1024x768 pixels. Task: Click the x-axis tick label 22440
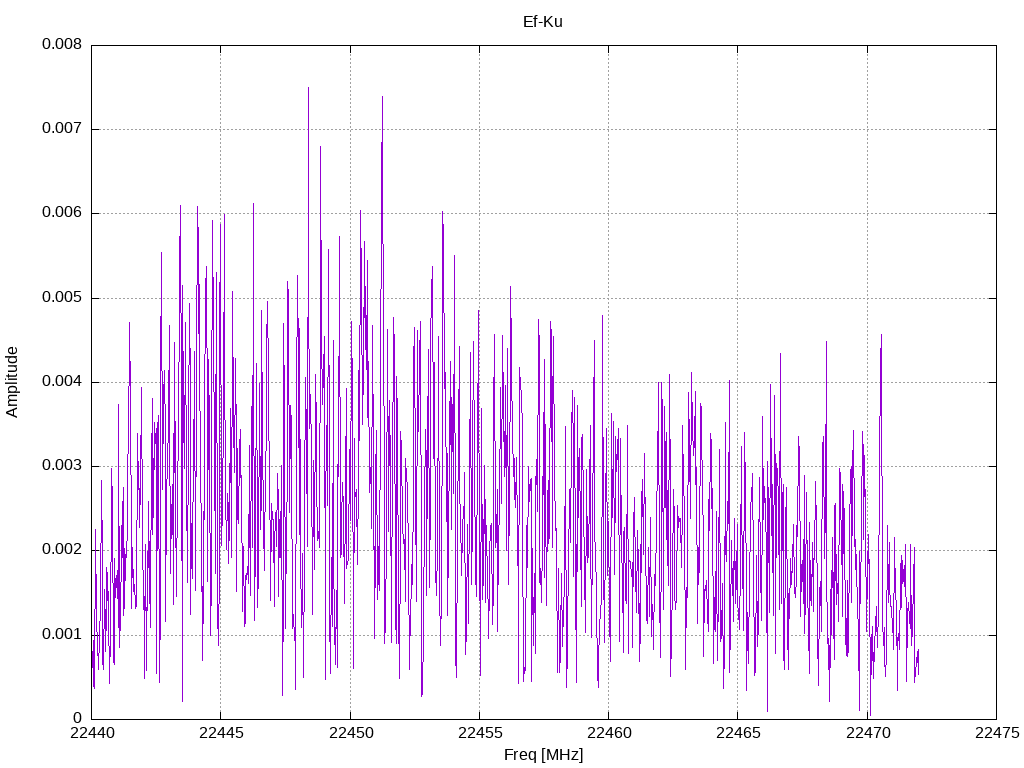click(92, 733)
